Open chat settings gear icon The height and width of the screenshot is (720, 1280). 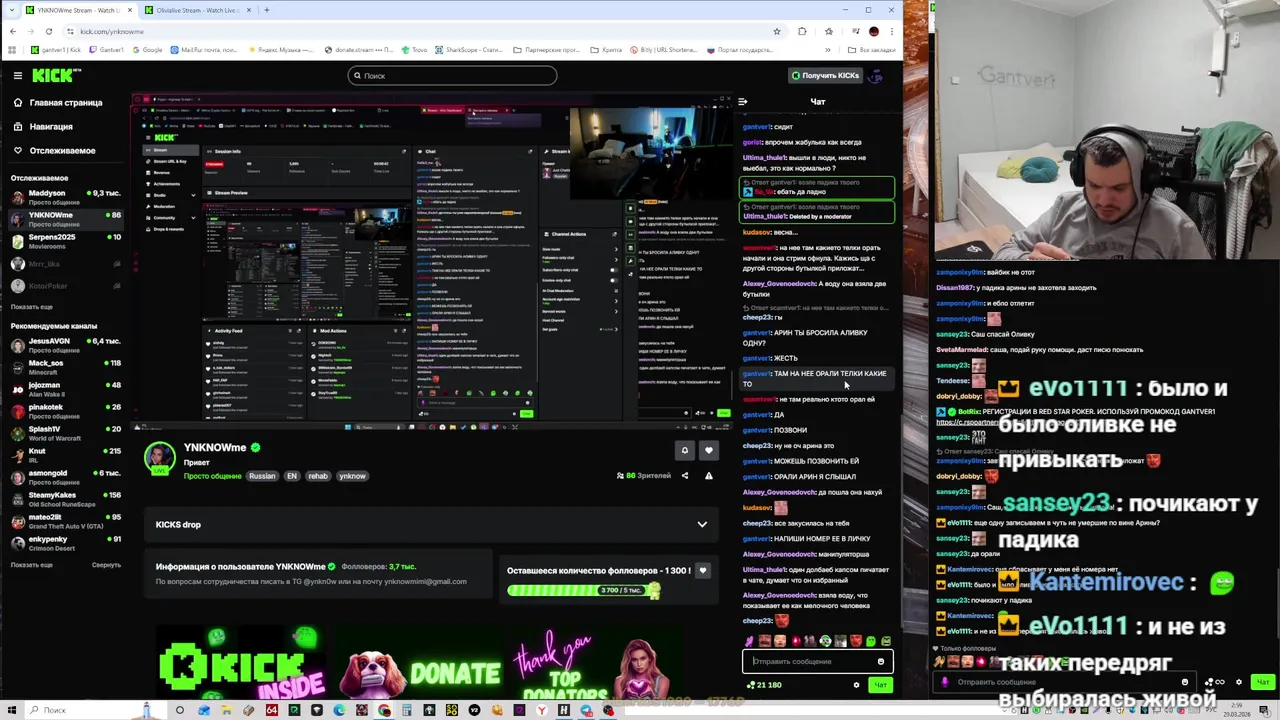click(x=856, y=685)
